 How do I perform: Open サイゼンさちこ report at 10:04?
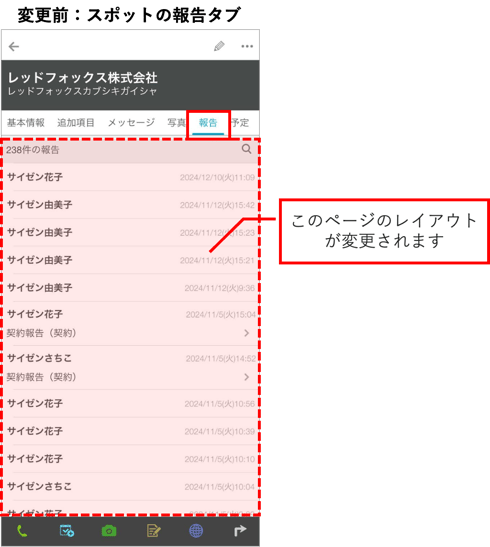click(x=131, y=487)
